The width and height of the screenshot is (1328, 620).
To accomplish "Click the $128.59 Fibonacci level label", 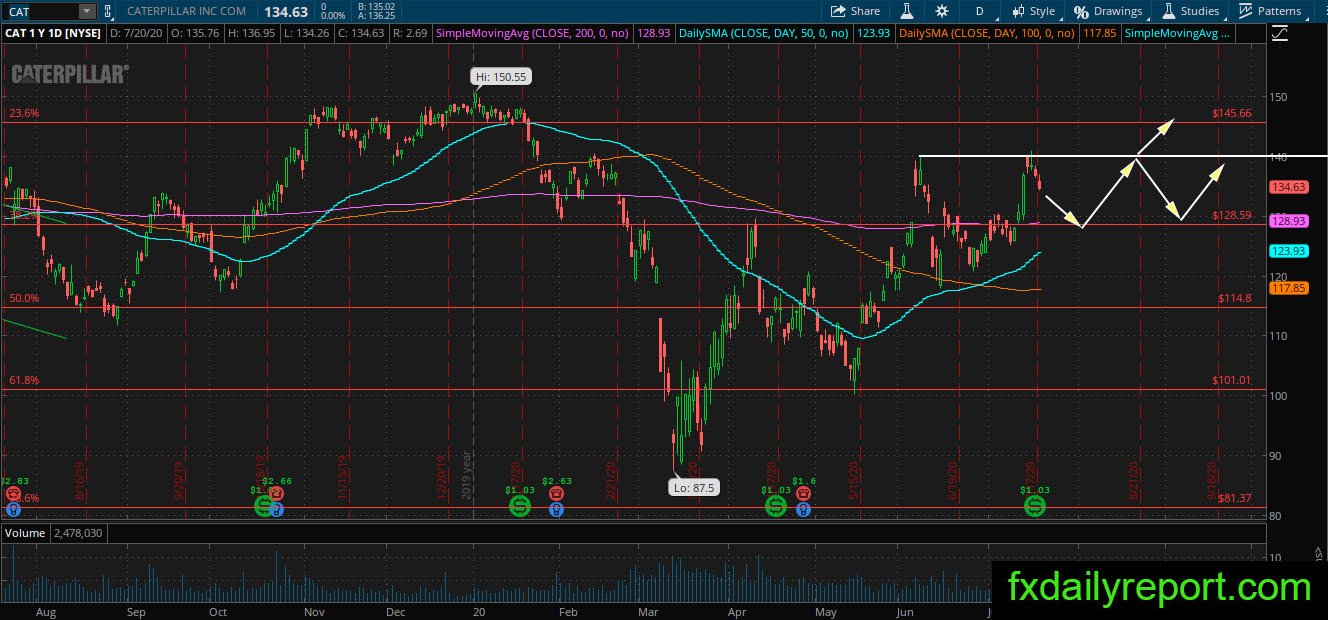I will click(x=1231, y=215).
